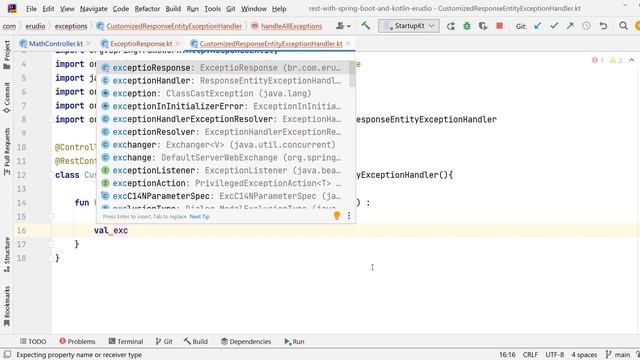Screen dimensions: 640x360
Task: Open the View menu
Action: tap(67, 9)
